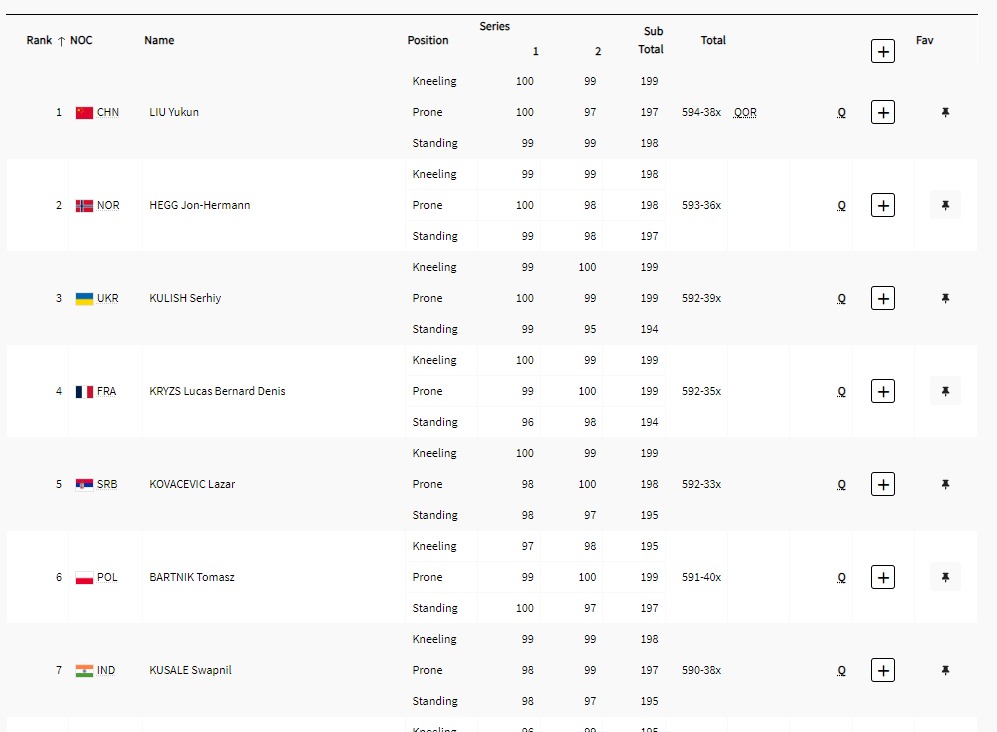997x732 pixels.
Task: Expand details for LIU Yukun row
Action: (882, 113)
